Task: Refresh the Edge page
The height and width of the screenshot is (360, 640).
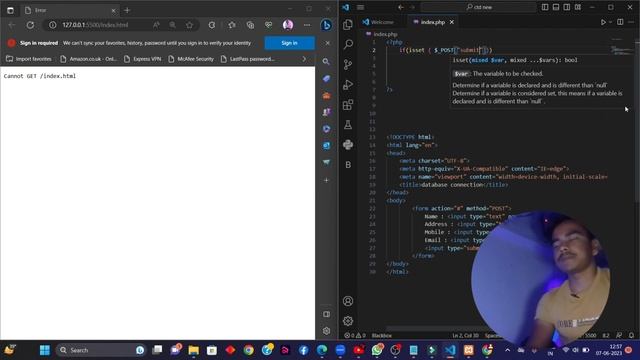Action: [x=30, y=25]
